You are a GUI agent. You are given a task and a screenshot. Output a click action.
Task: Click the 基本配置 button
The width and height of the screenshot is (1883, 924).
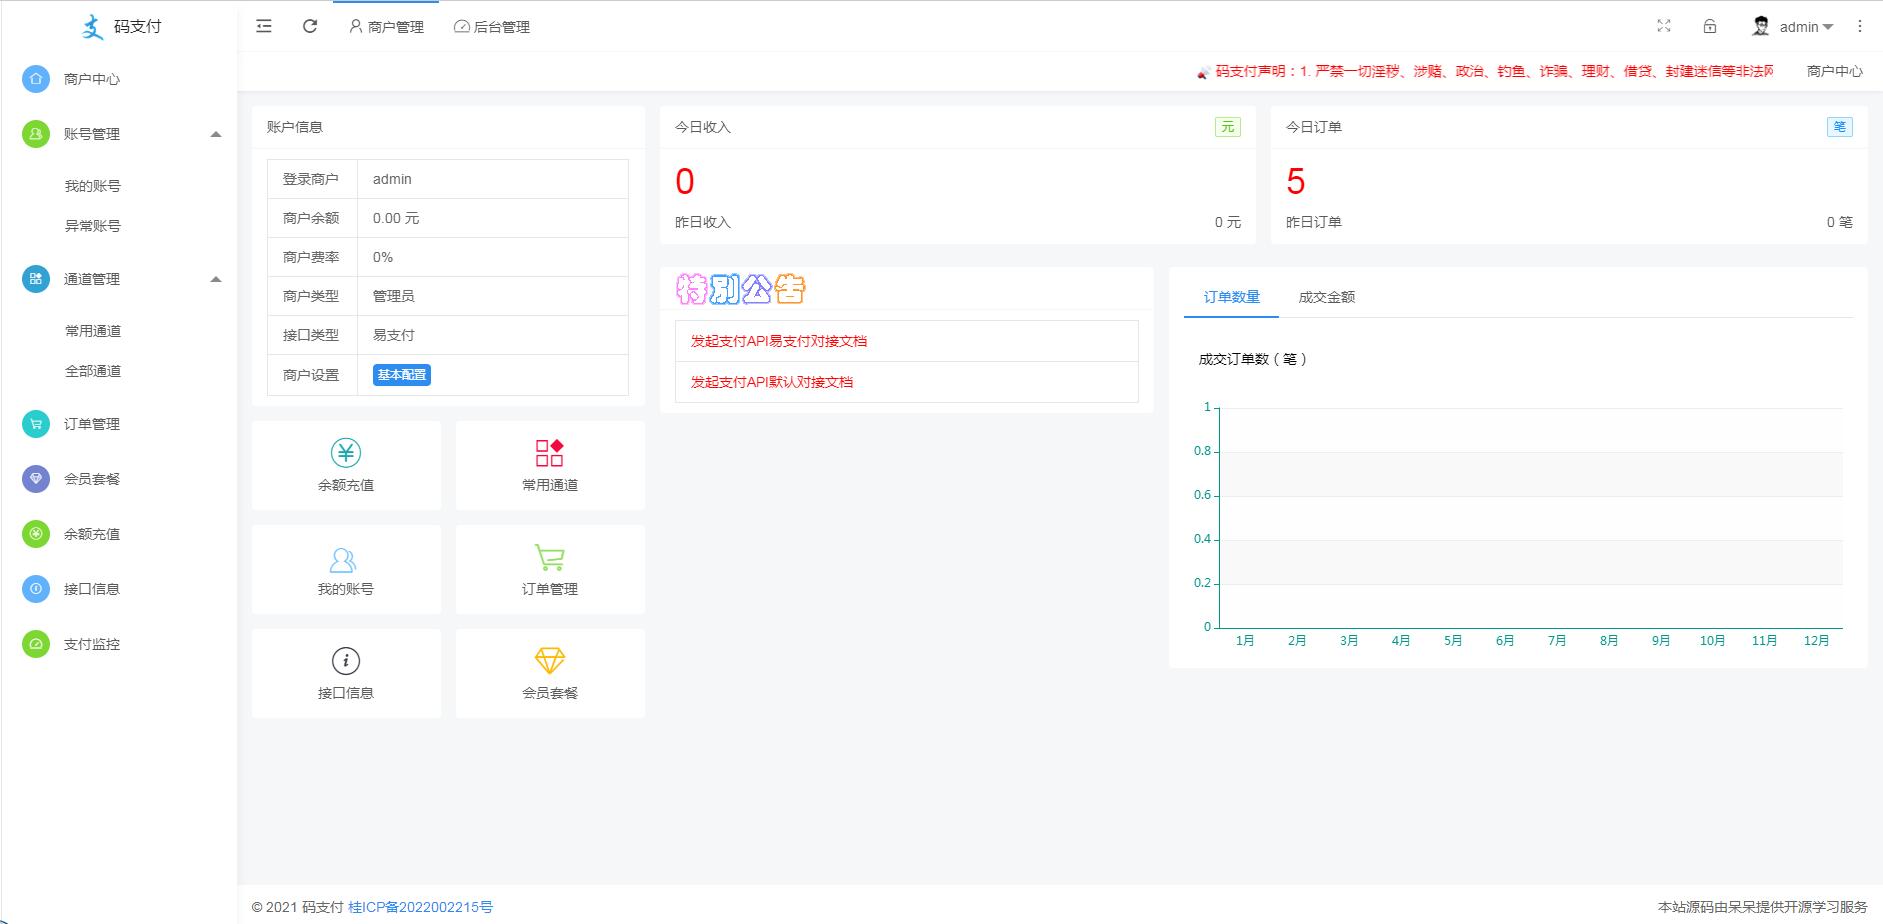pos(402,375)
